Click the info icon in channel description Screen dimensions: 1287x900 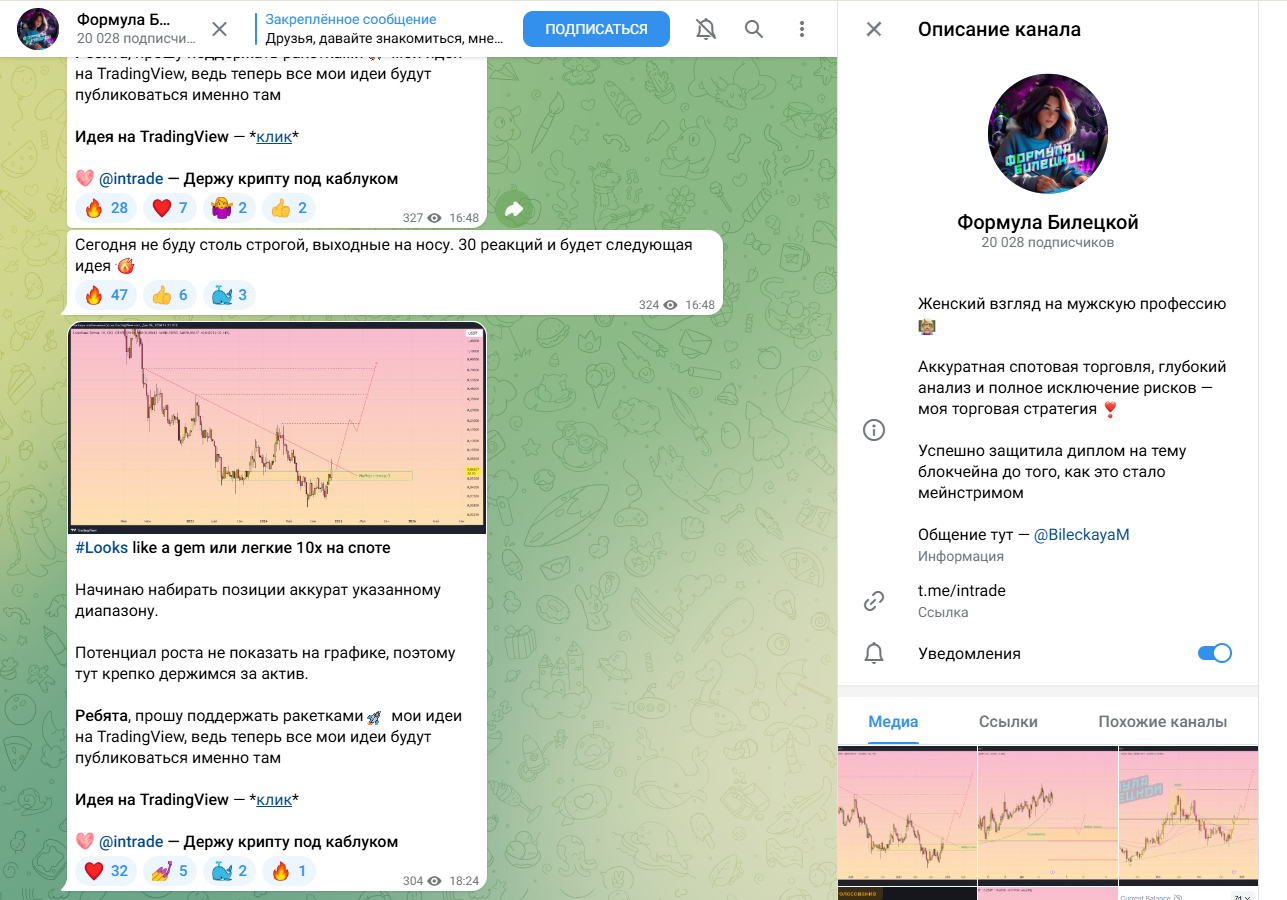point(874,430)
